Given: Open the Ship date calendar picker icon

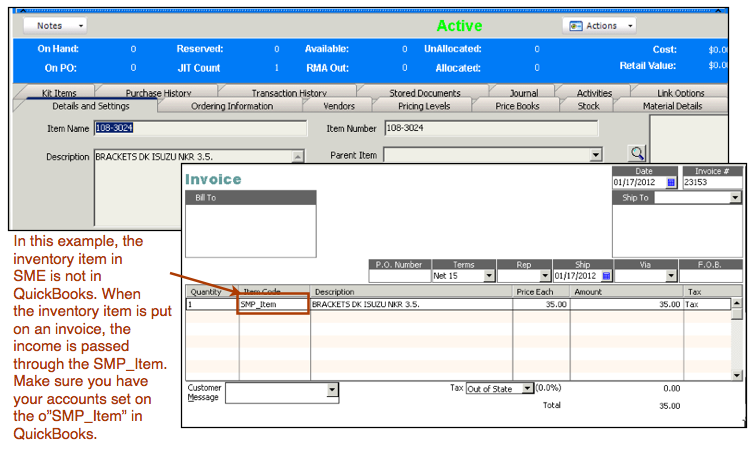Looking at the screenshot, I should 606,276.
